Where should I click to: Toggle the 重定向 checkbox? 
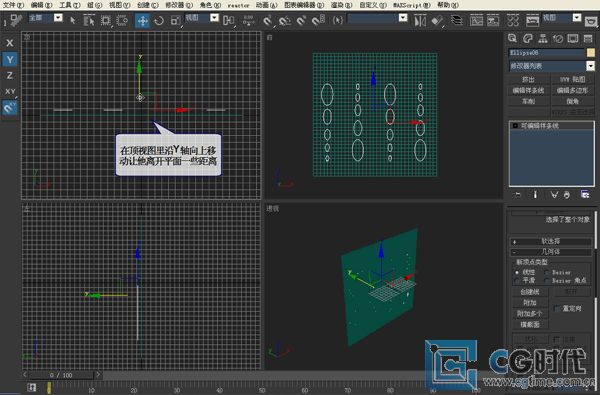(x=557, y=308)
